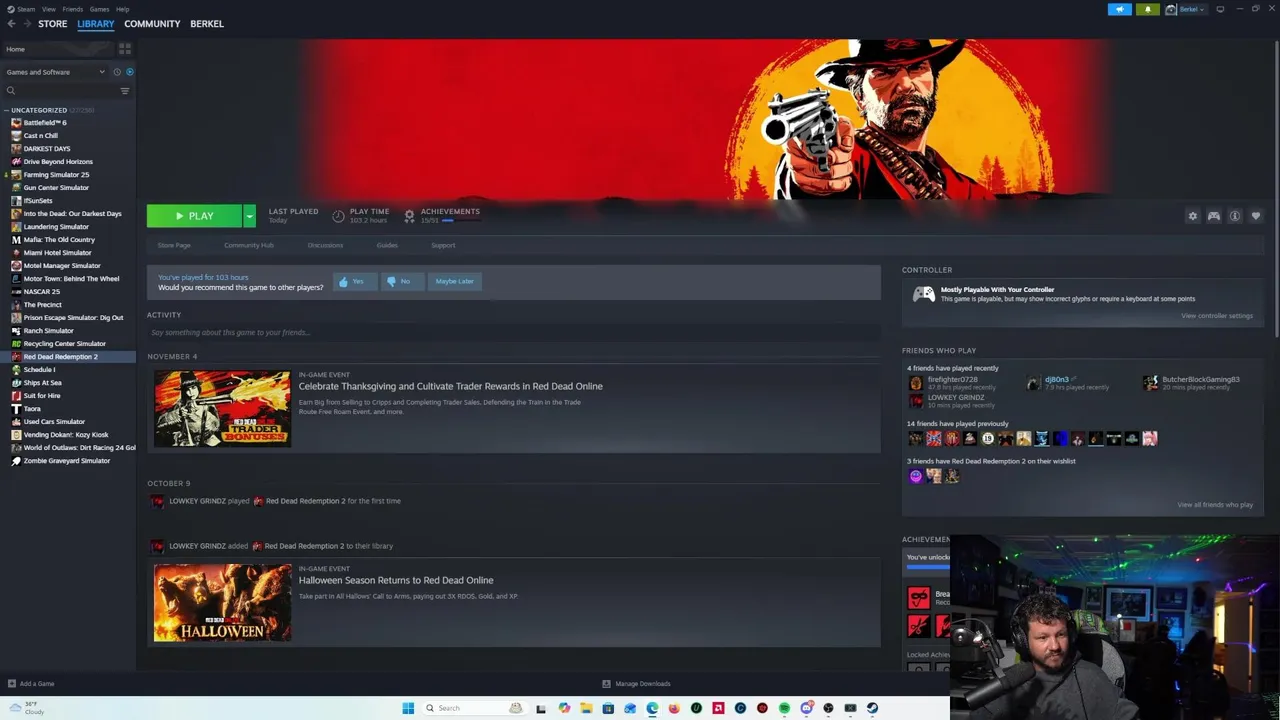The image size is (1280, 720).
Task: Open the Discussions link
Action: pos(325,245)
